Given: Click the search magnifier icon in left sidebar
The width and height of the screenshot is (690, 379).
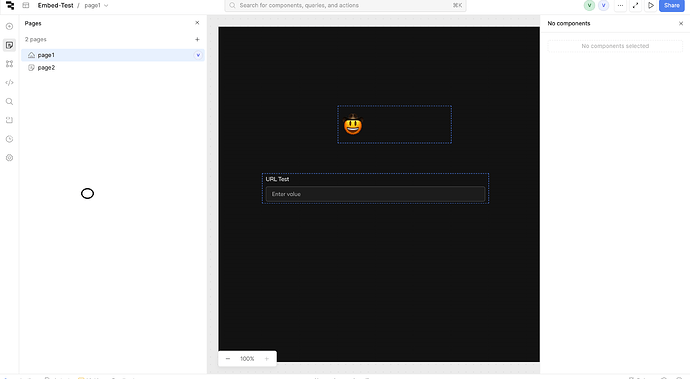Looking at the screenshot, I should click(x=9, y=101).
